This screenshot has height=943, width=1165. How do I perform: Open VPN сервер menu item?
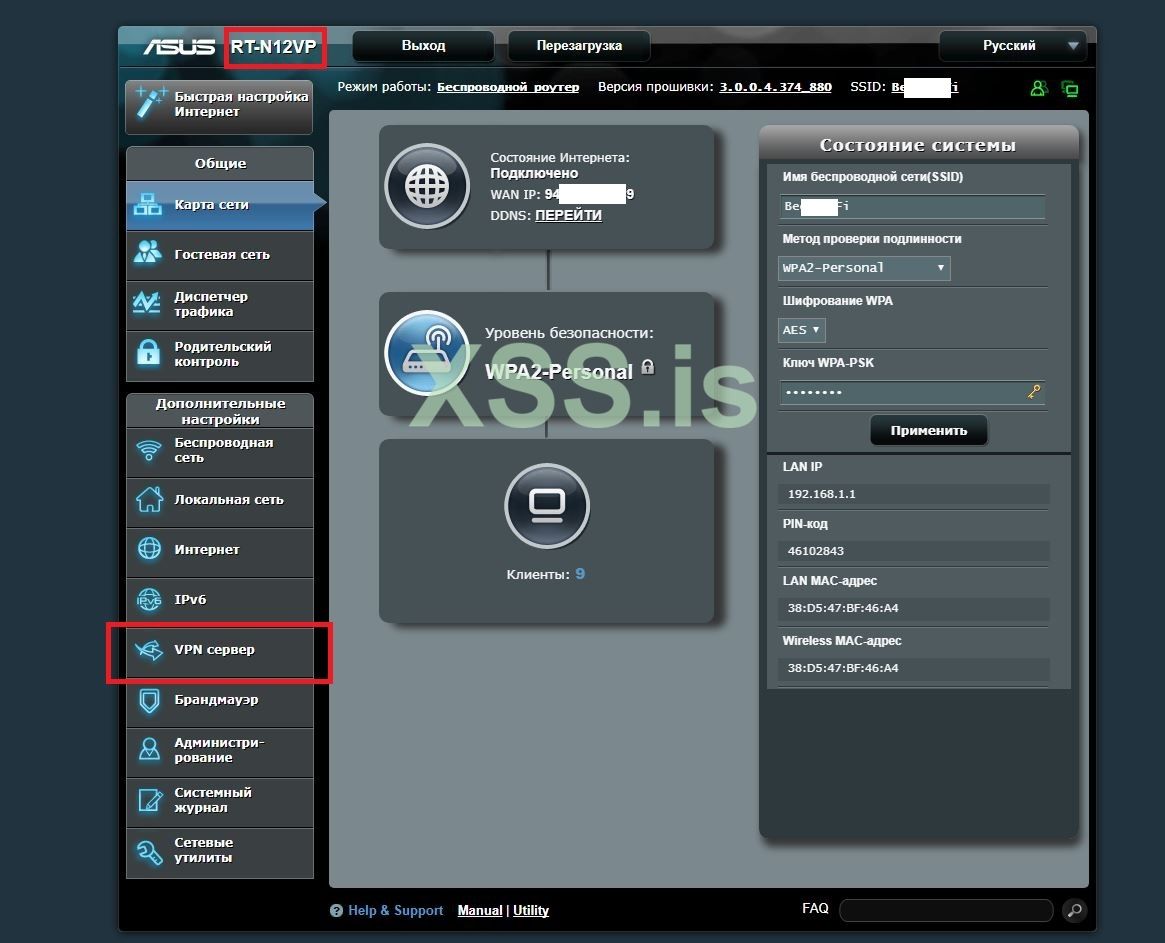221,650
